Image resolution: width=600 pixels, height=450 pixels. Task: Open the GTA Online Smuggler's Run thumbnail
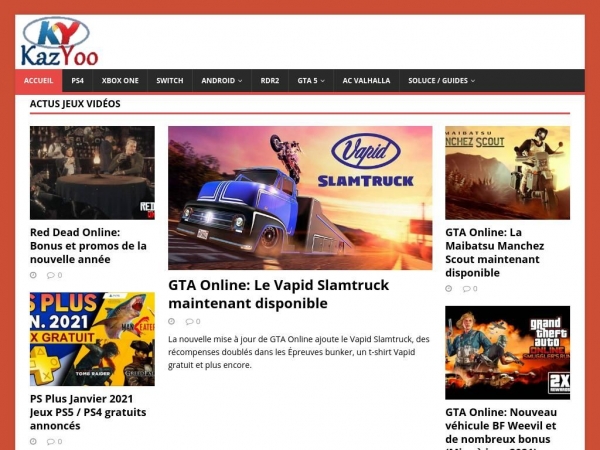point(507,352)
